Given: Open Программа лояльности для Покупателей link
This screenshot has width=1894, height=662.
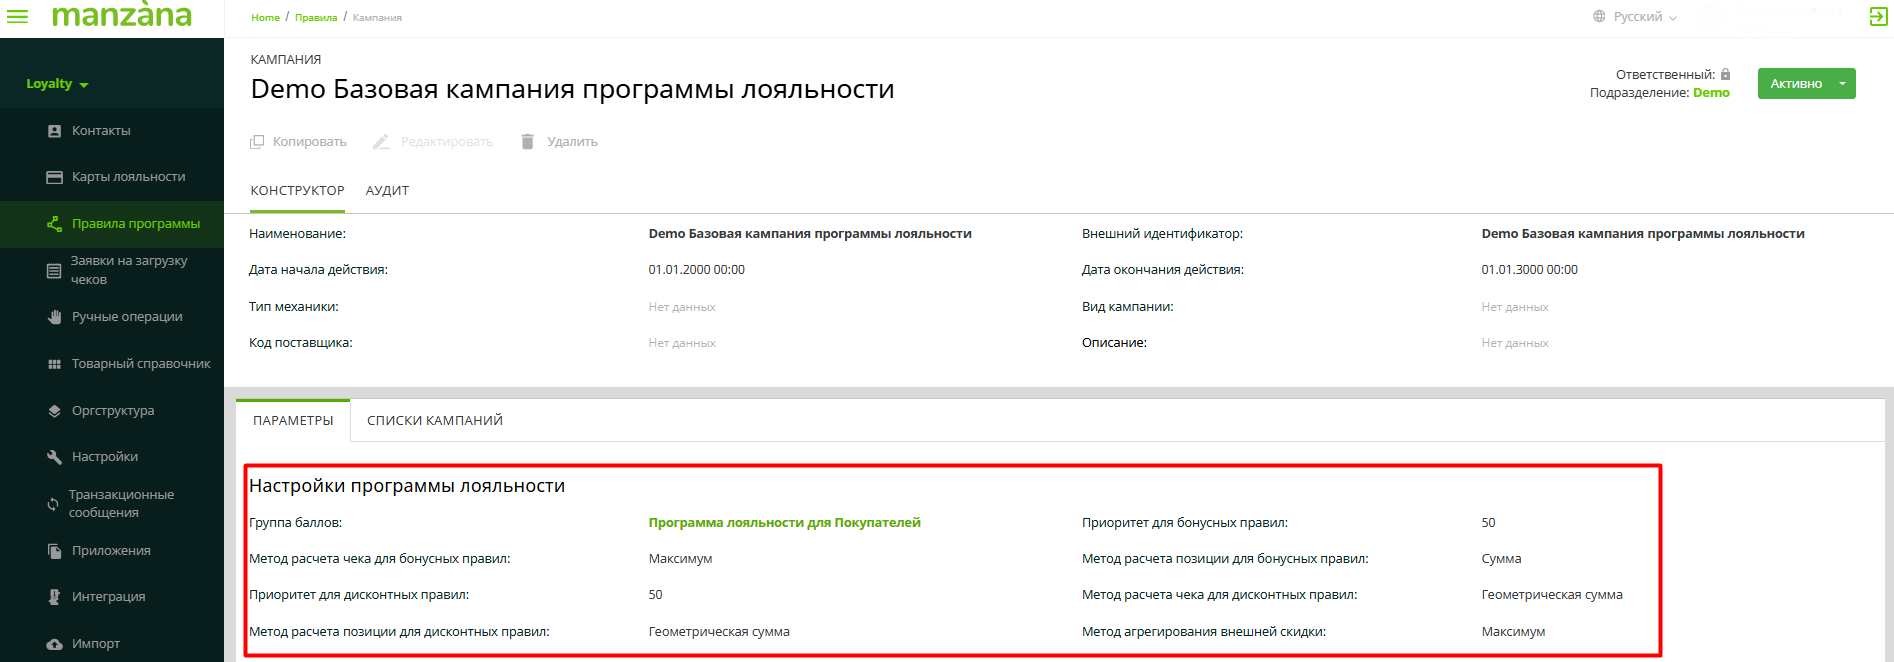Looking at the screenshot, I should click(x=784, y=523).
